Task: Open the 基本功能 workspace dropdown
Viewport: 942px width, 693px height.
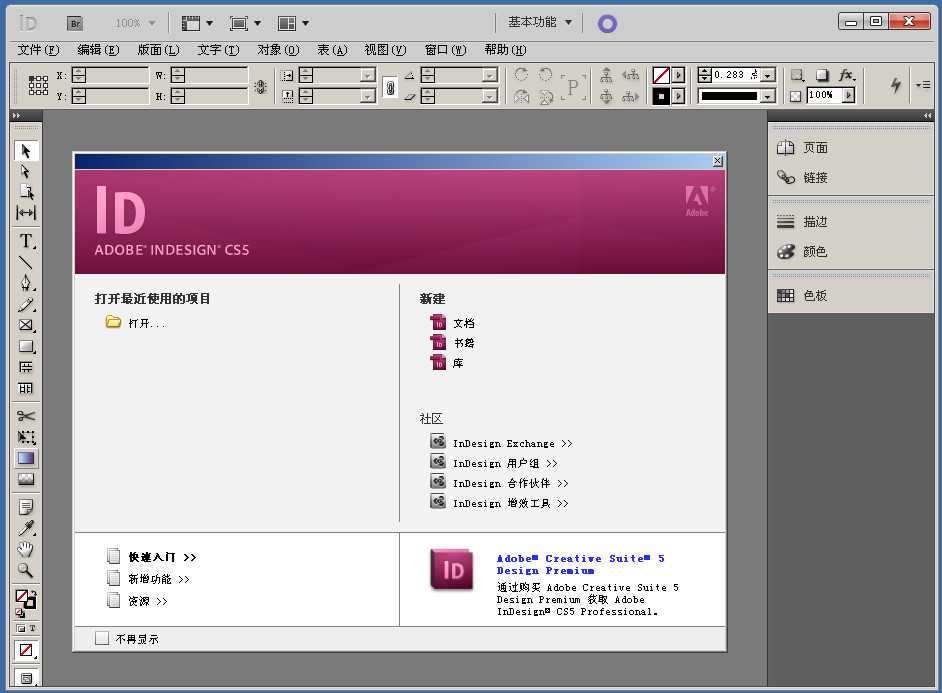Action: pyautogui.click(x=540, y=22)
